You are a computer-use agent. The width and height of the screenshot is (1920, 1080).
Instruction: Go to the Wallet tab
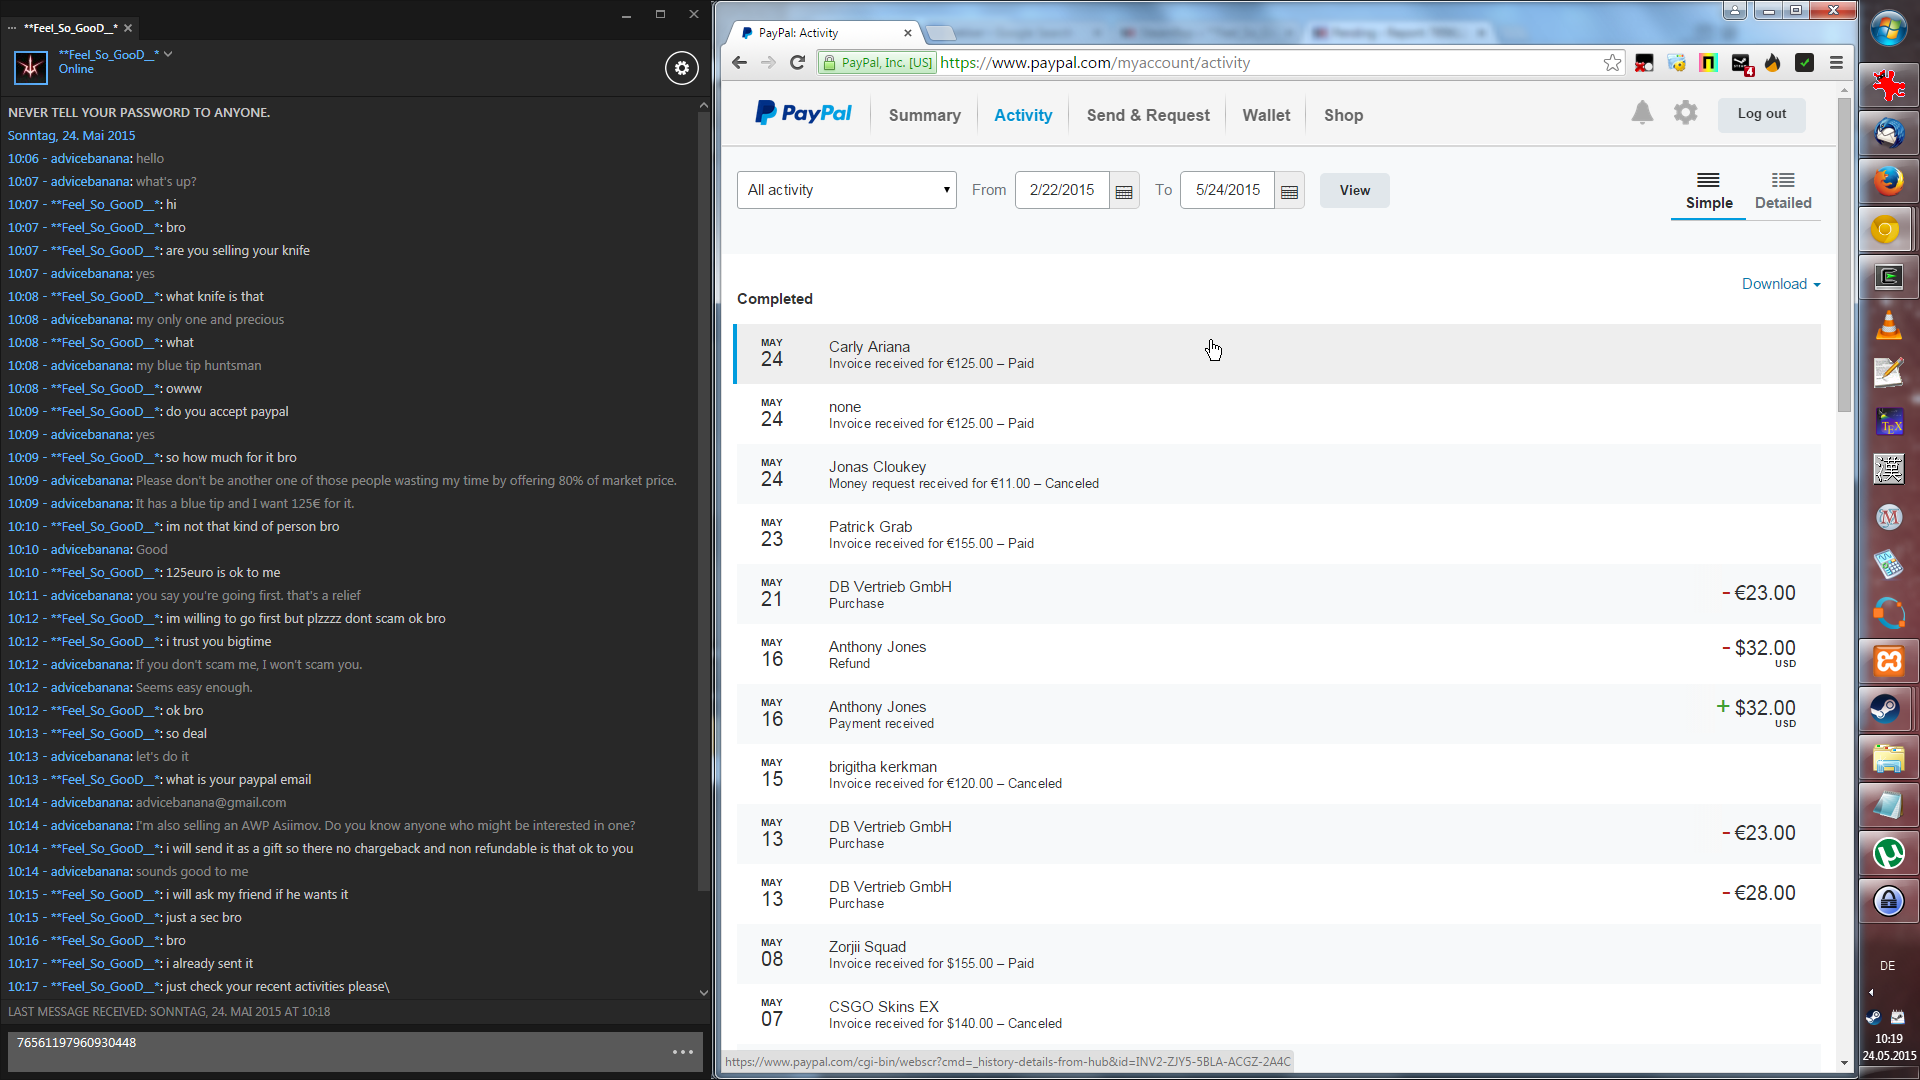[x=1266, y=115]
